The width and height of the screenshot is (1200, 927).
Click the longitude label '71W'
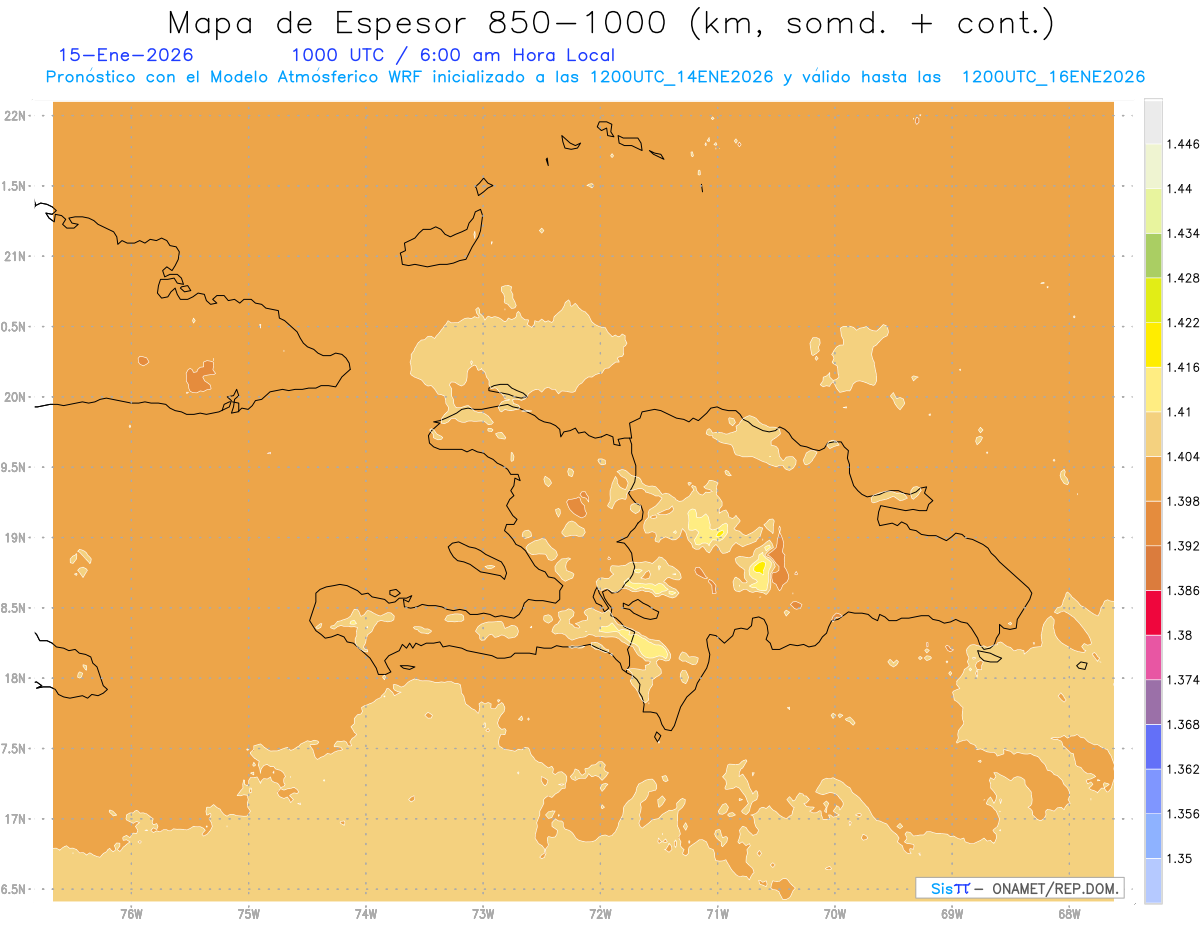point(717,914)
